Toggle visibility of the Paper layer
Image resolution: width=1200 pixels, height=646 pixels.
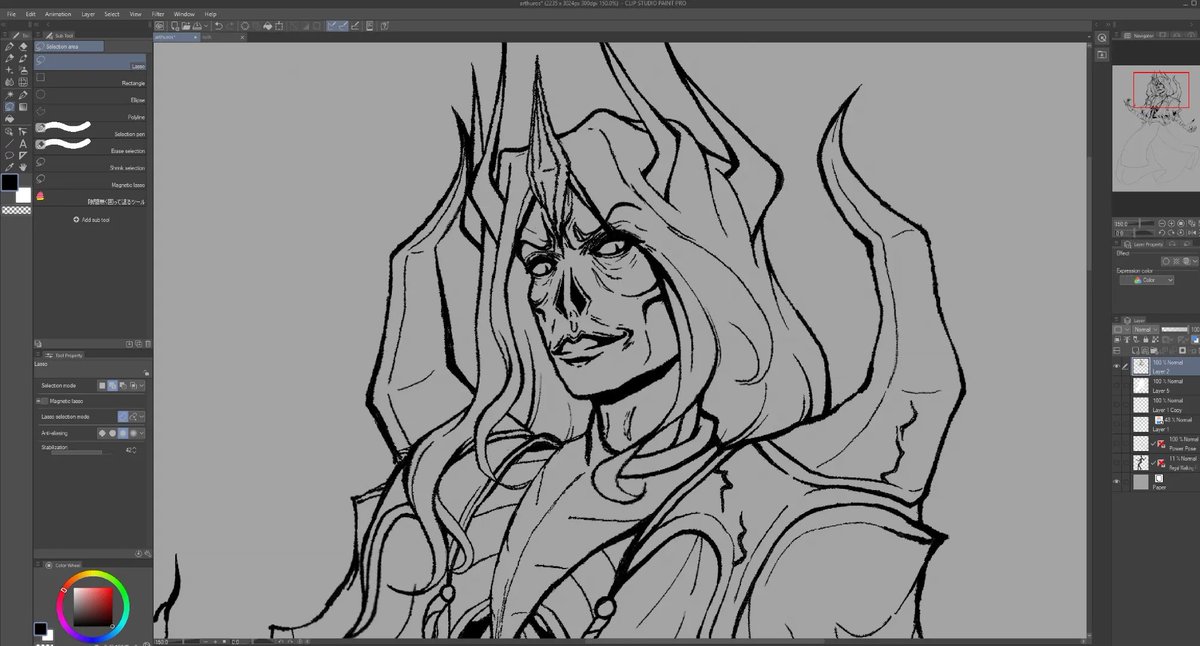[1116, 481]
